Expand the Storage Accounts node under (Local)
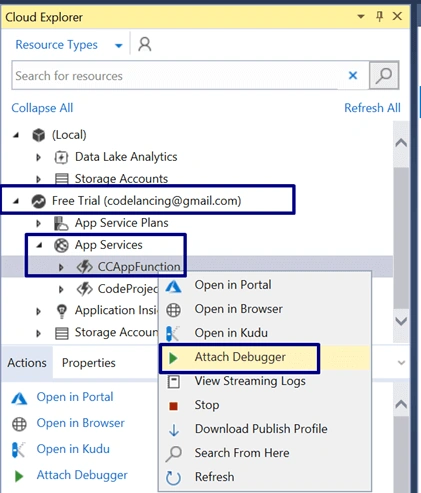 coord(38,179)
